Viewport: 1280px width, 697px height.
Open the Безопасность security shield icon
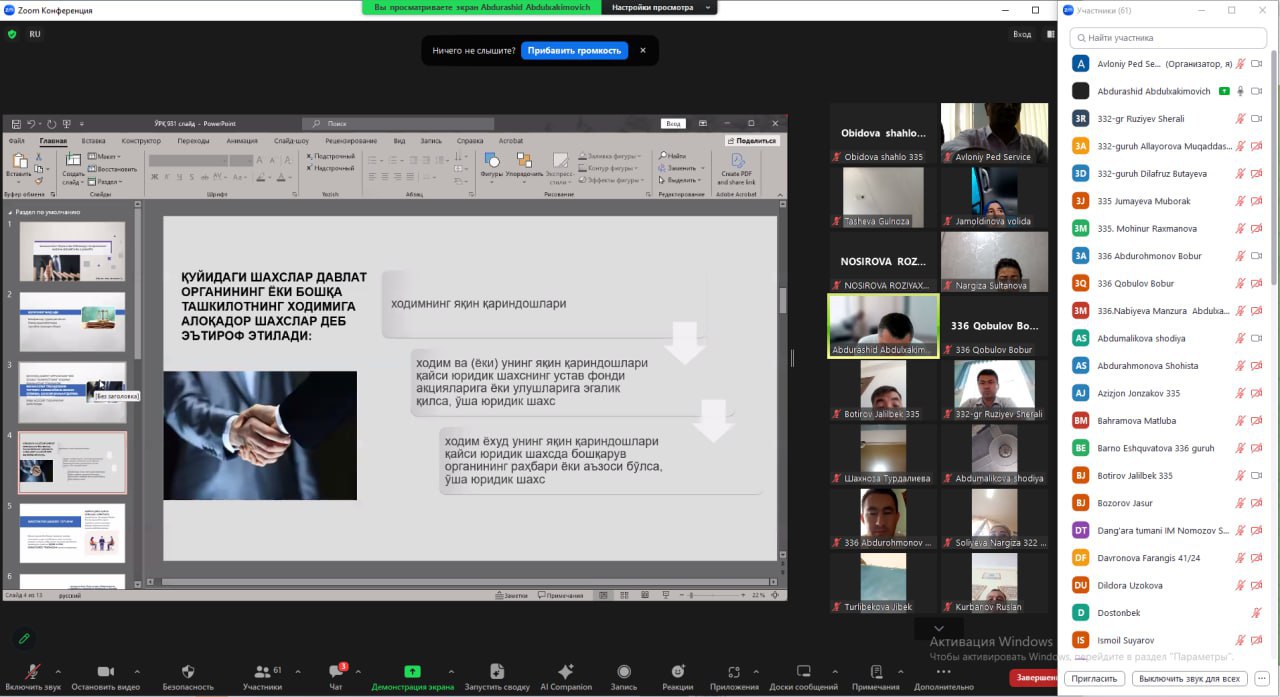tap(188, 672)
